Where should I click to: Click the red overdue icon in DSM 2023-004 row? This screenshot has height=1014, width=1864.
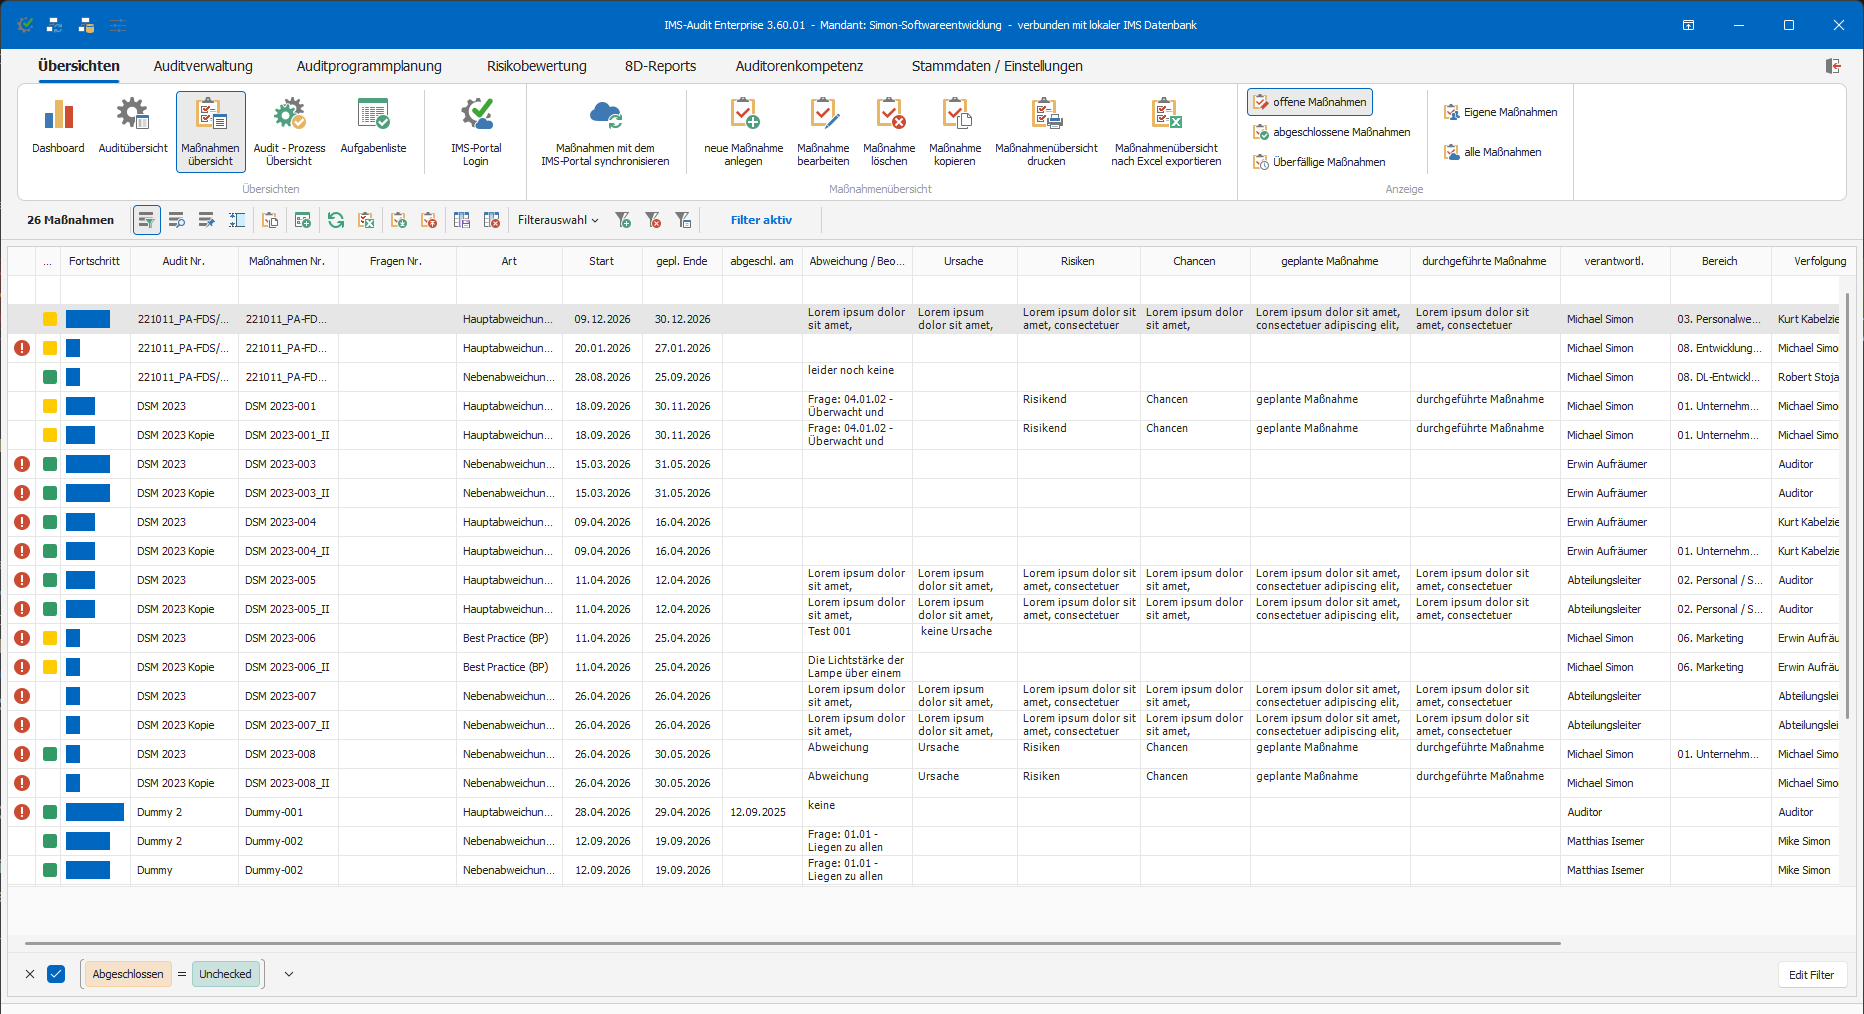tap(22, 522)
